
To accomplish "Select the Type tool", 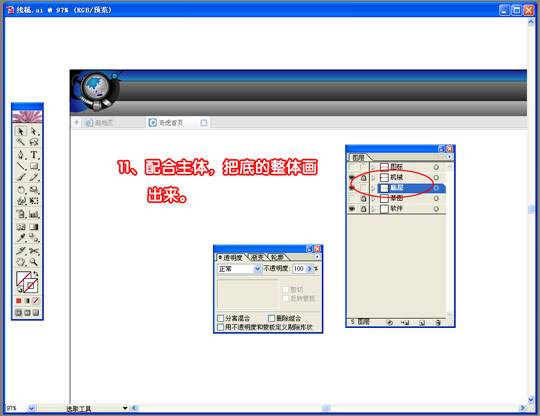I will coord(34,155).
